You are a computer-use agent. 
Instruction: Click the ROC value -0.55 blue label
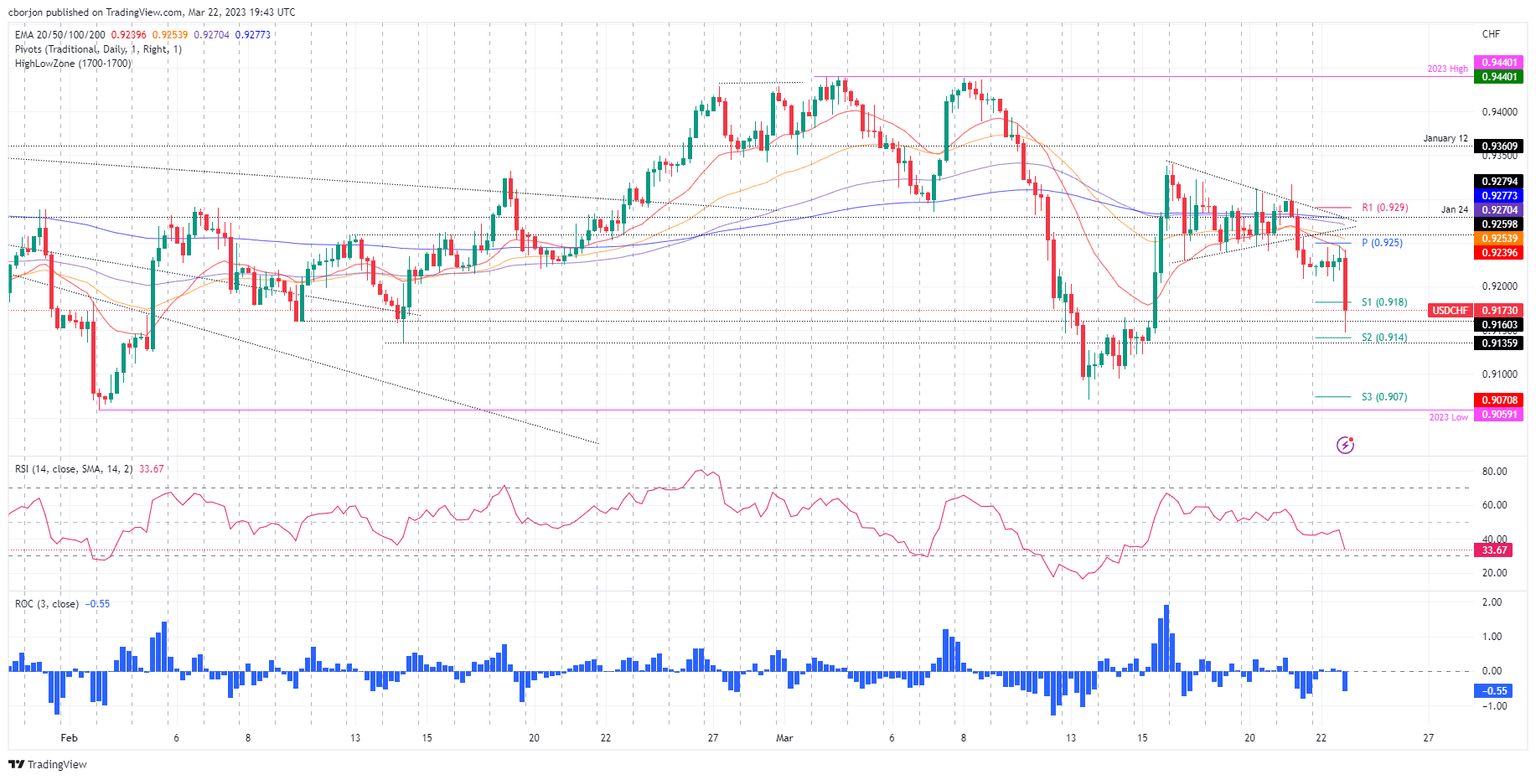1494,690
